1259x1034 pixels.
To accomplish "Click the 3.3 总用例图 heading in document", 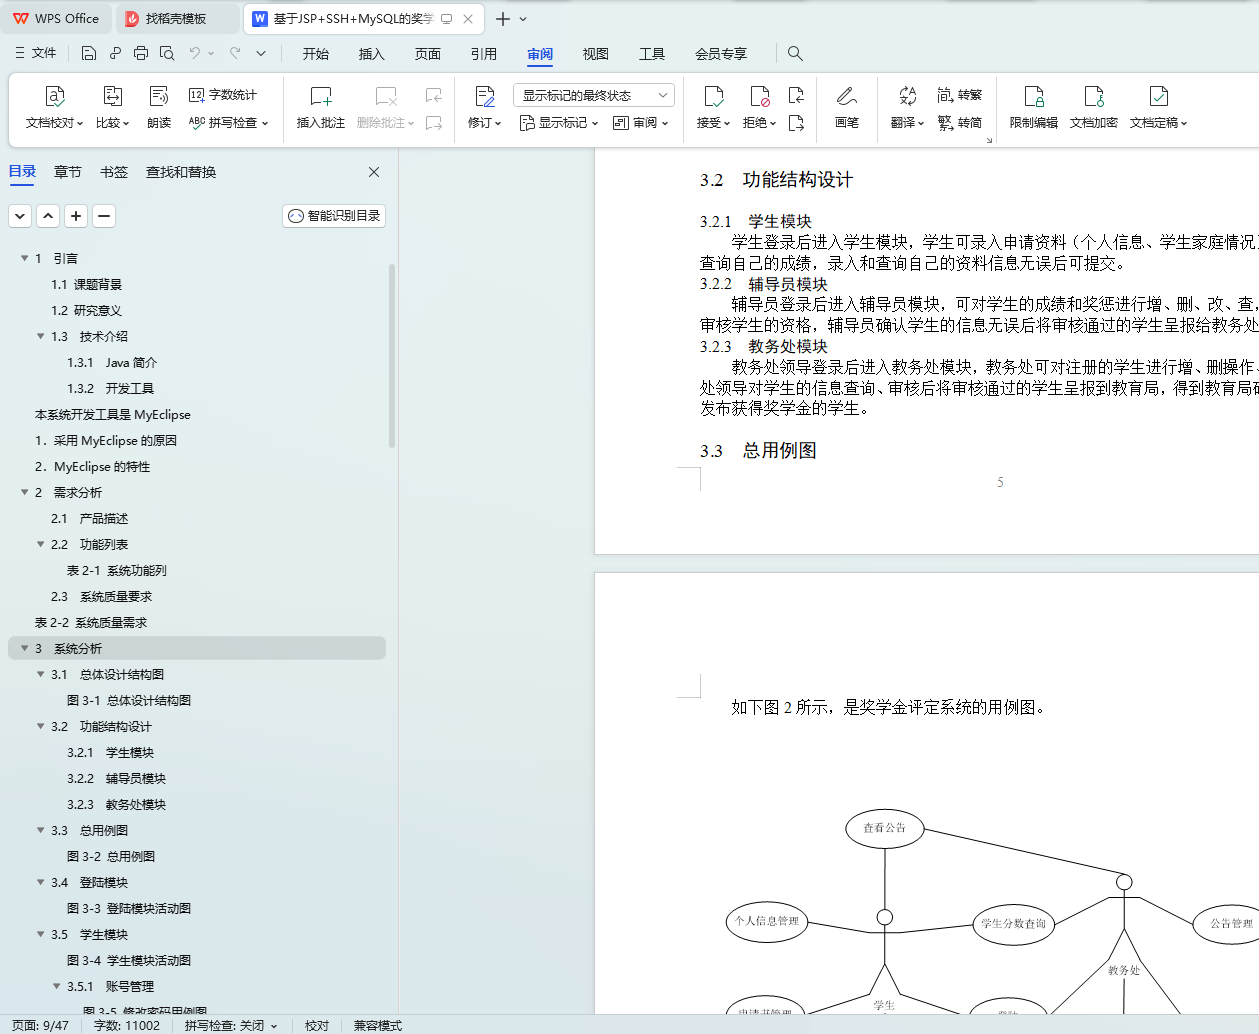I will (758, 451).
